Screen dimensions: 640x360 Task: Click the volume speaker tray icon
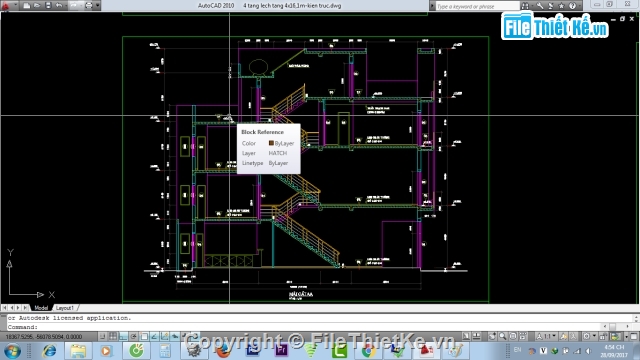coord(588,351)
